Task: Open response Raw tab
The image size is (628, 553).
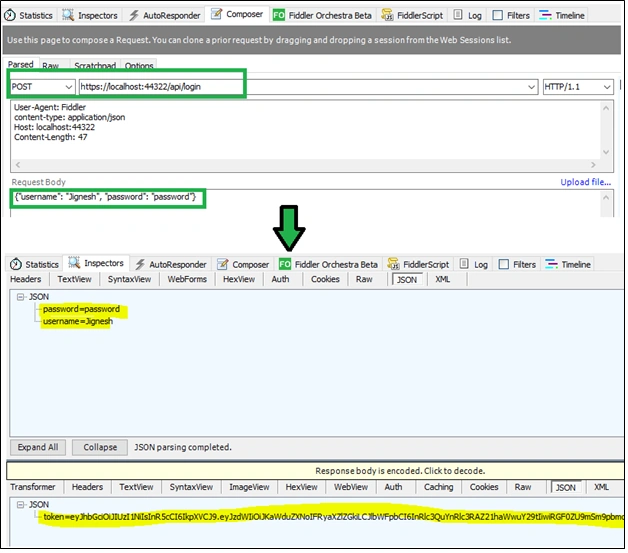Action: click(x=523, y=487)
